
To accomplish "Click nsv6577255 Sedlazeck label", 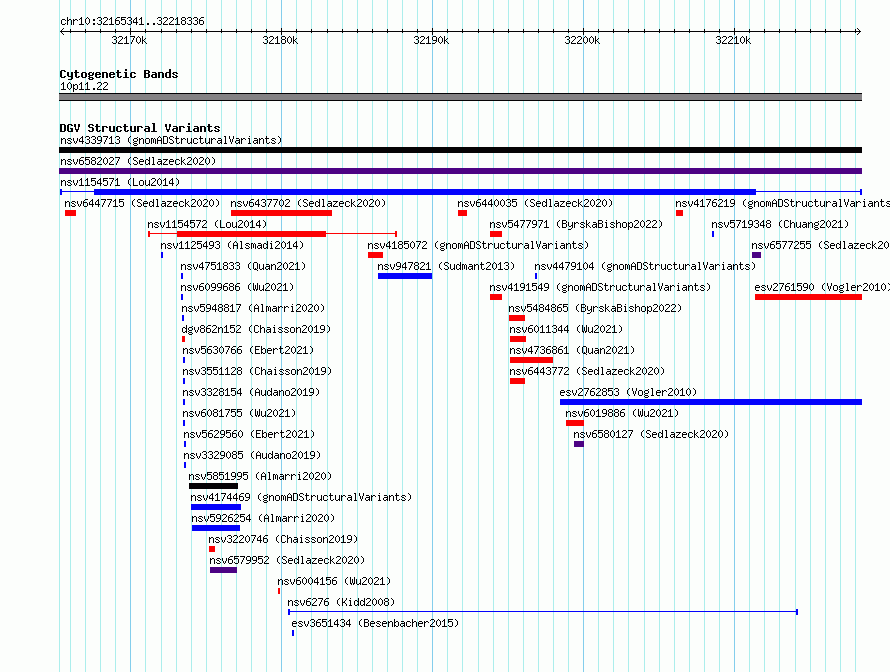I will pyautogui.click(x=820, y=245).
